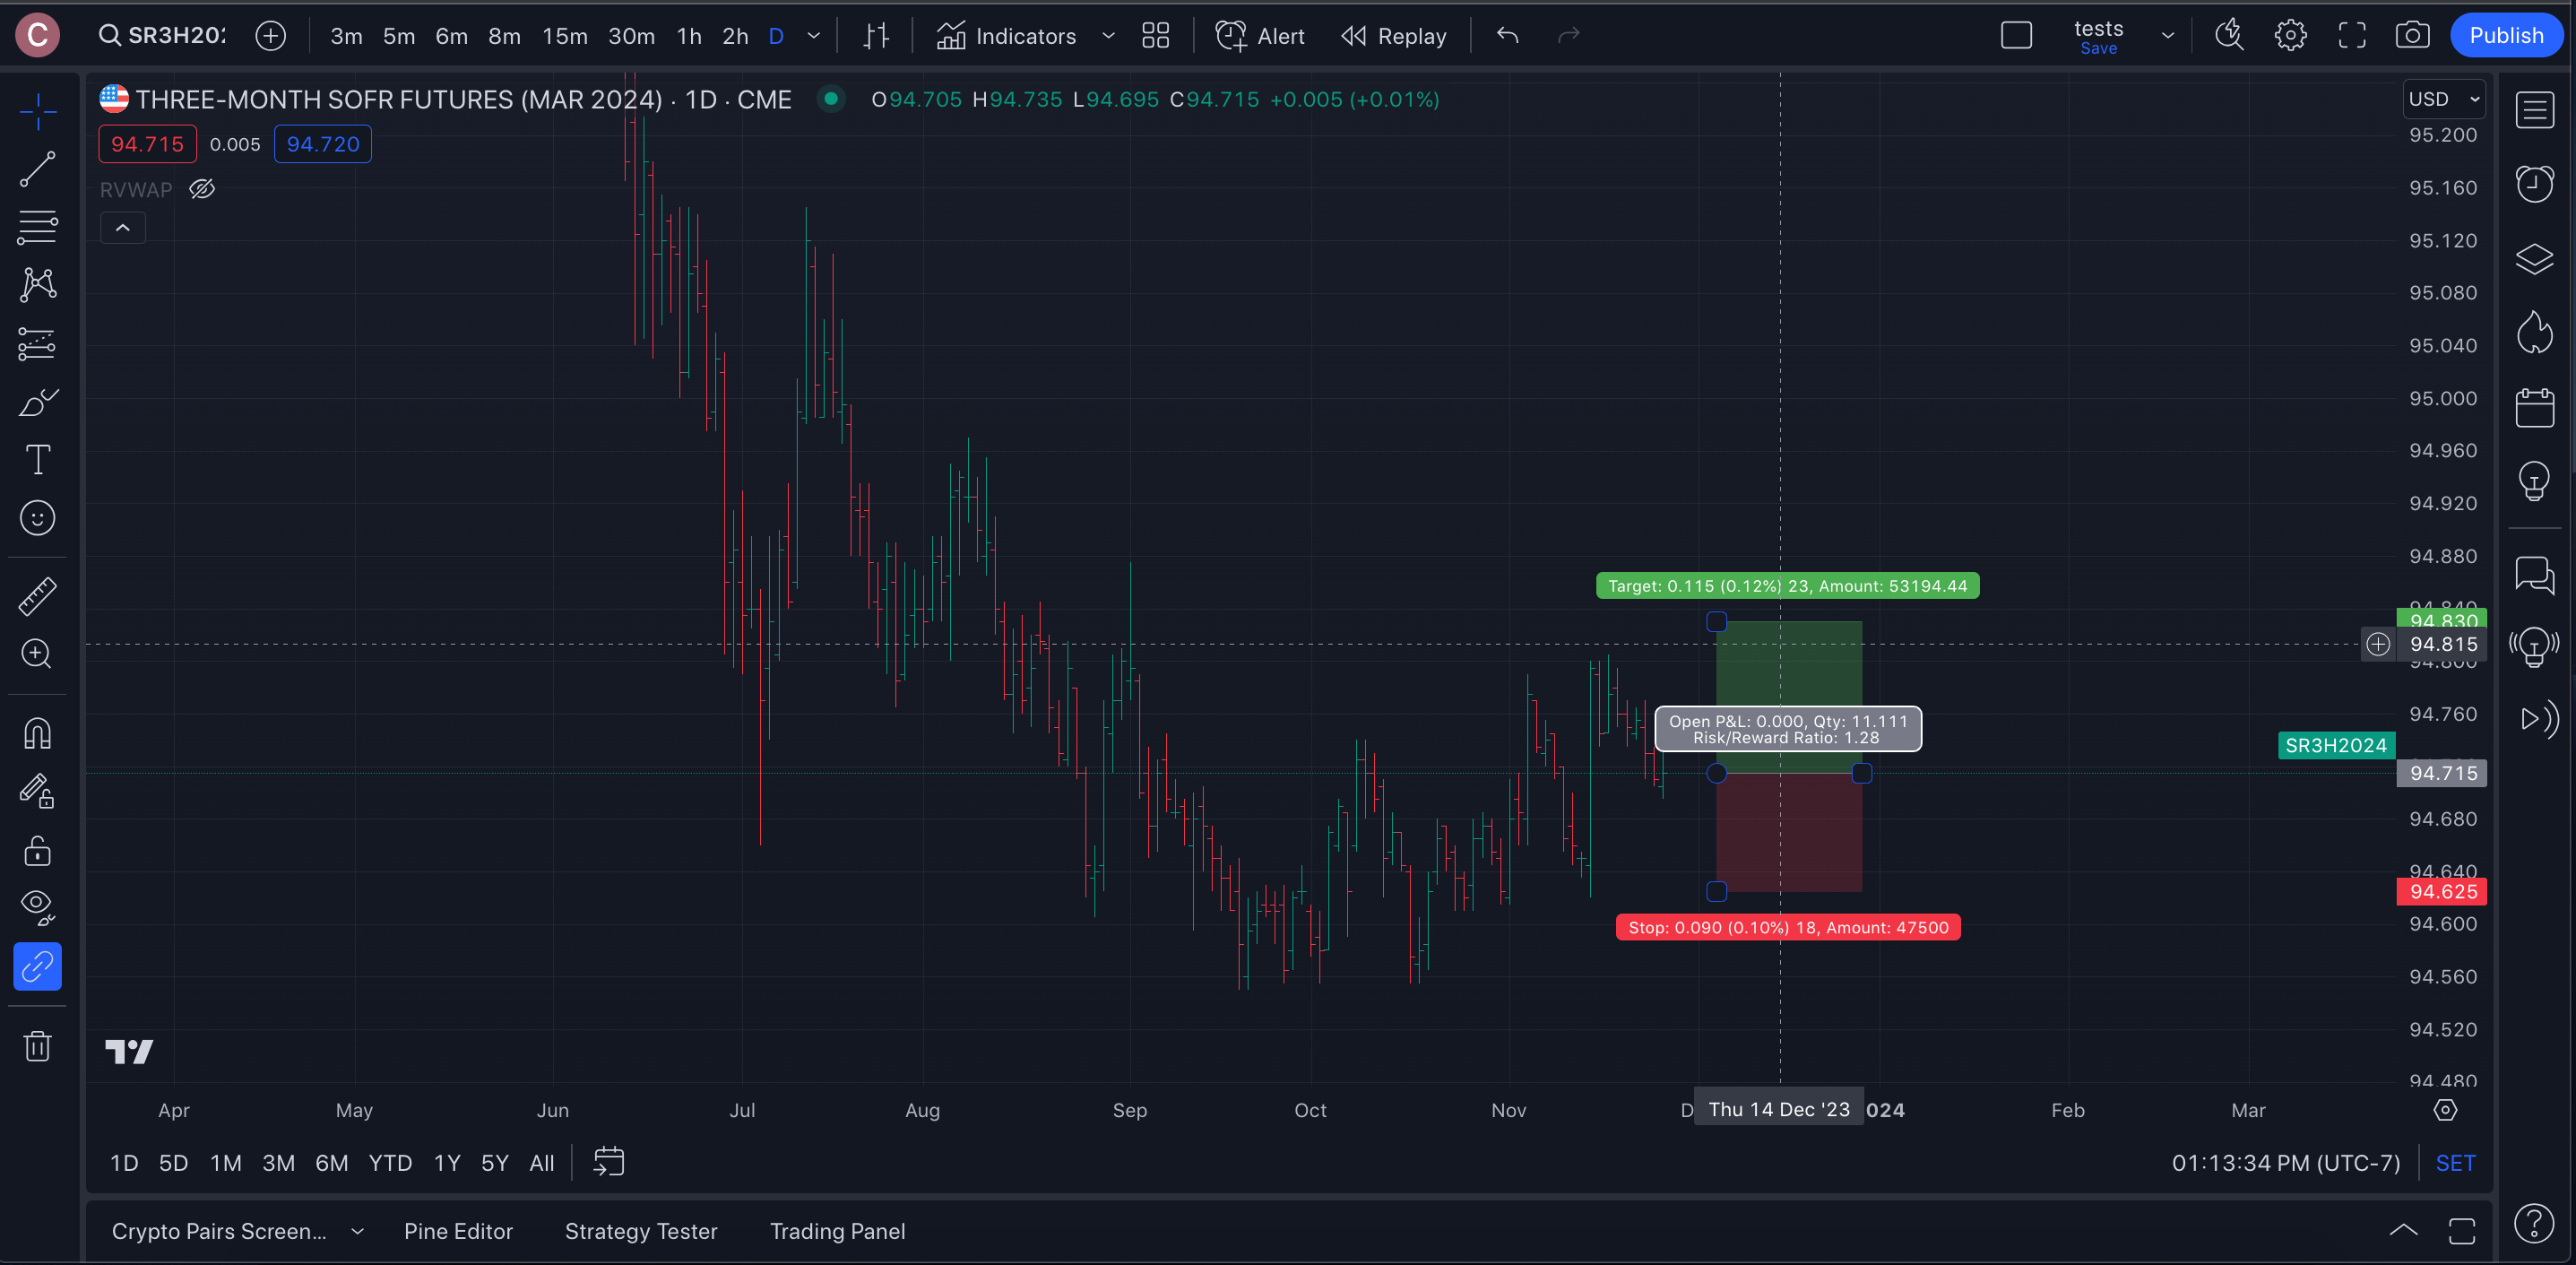Open the text annotation tool
This screenshot has width=2576, height=1265.
click(x=37, y=460)
